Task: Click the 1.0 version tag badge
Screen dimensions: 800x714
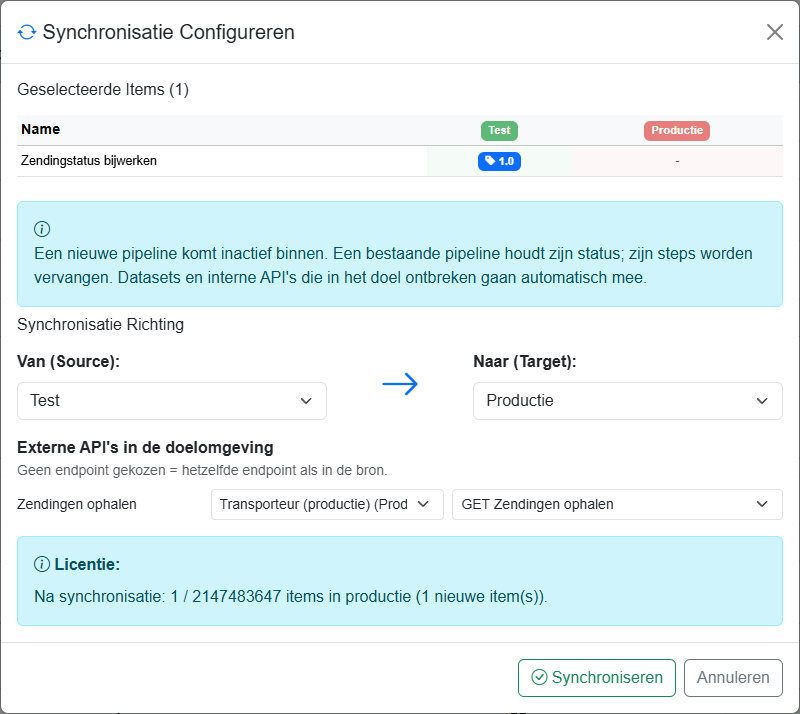Action: click(499, 161)
